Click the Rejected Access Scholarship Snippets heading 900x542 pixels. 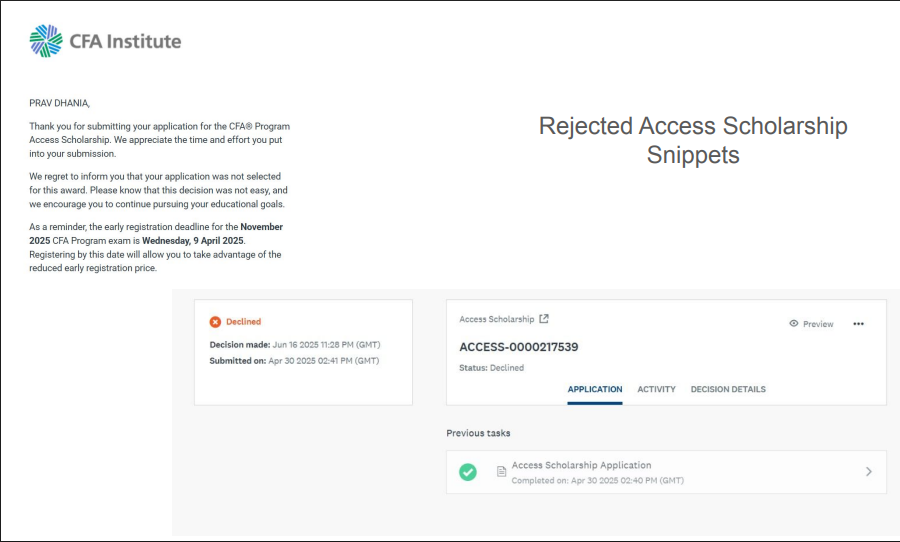tap(693, 140)
